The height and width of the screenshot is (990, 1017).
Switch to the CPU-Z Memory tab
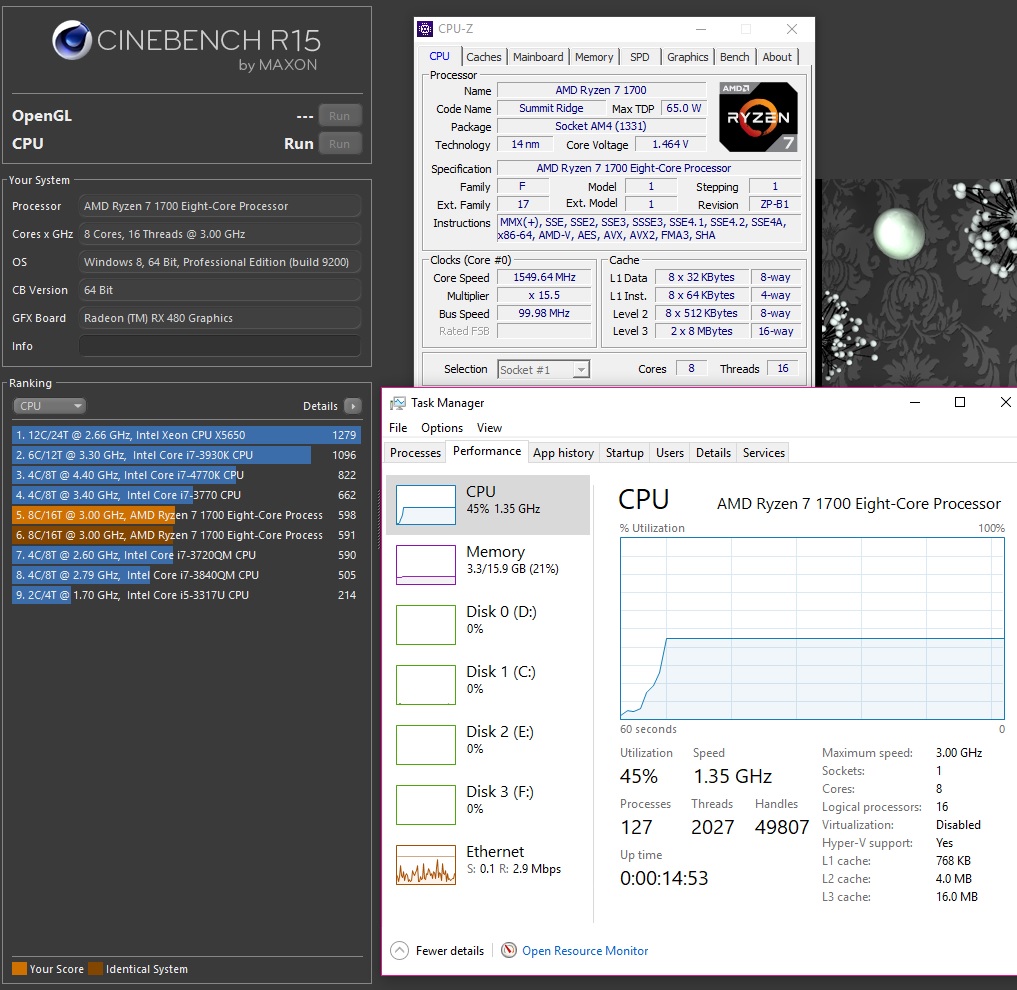[x=593, y=57]
